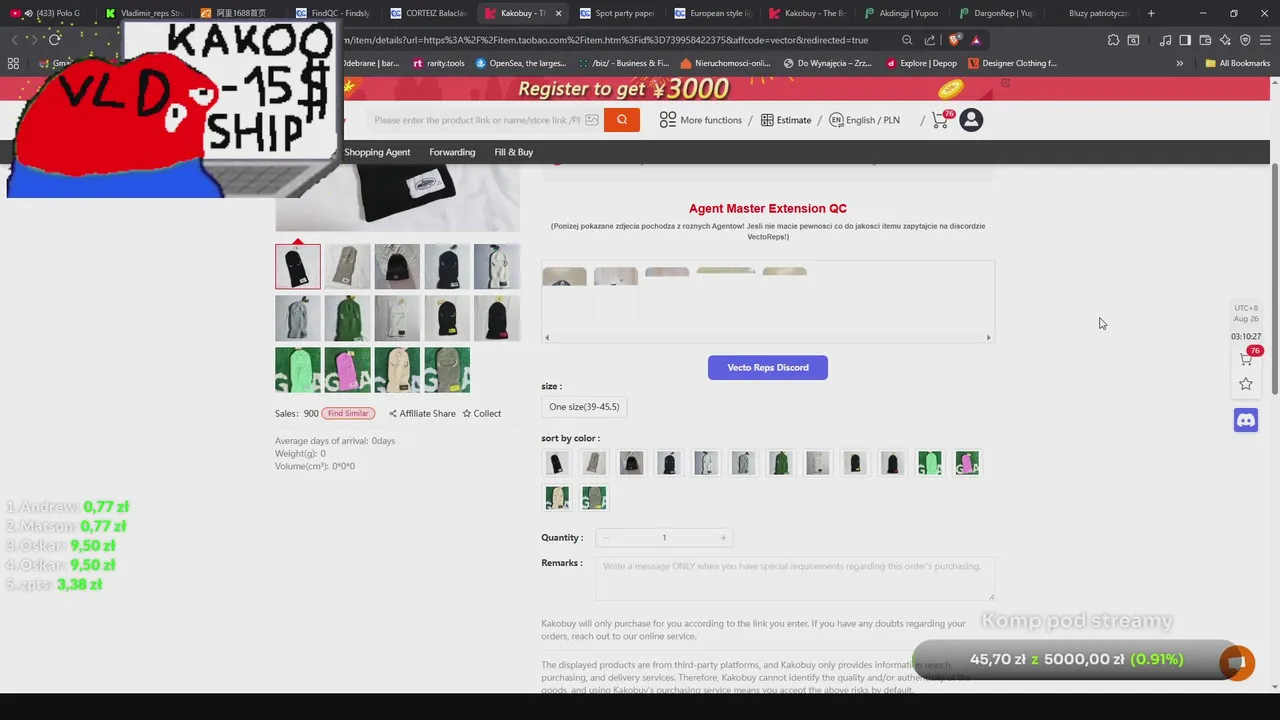Select the grey balaclava thumbnail in the first row
The image size is (1280, 720).
(x=347, y=266)
